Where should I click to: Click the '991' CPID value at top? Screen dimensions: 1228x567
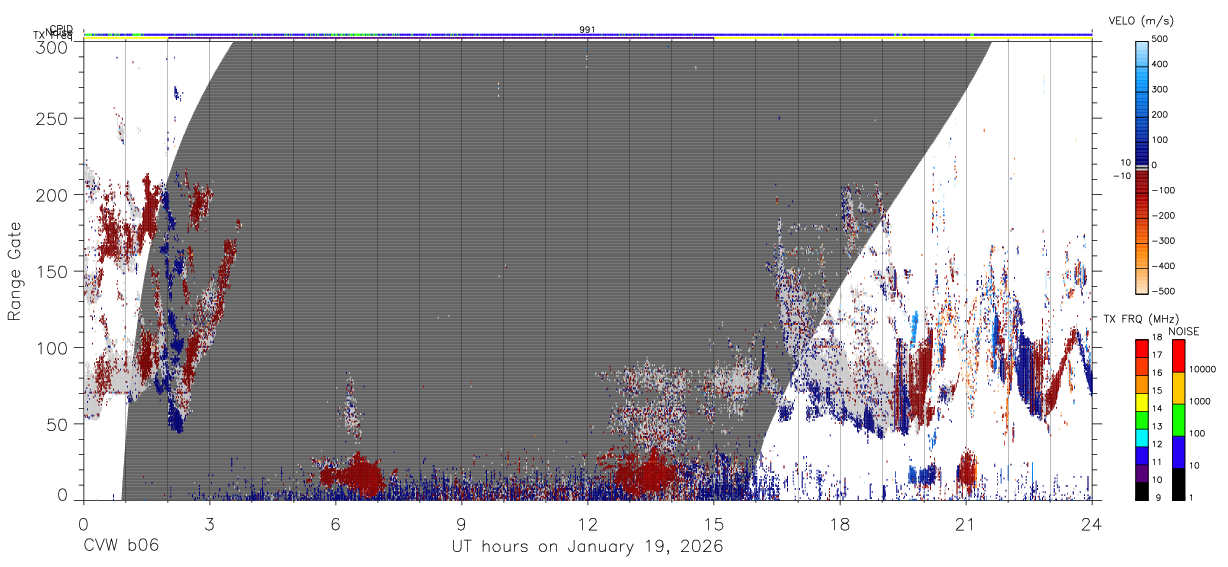click(x=587, y=30)
